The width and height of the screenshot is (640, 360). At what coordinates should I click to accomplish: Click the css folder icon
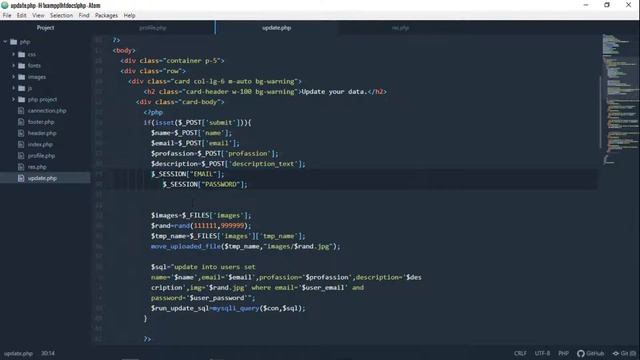[22, 54]
